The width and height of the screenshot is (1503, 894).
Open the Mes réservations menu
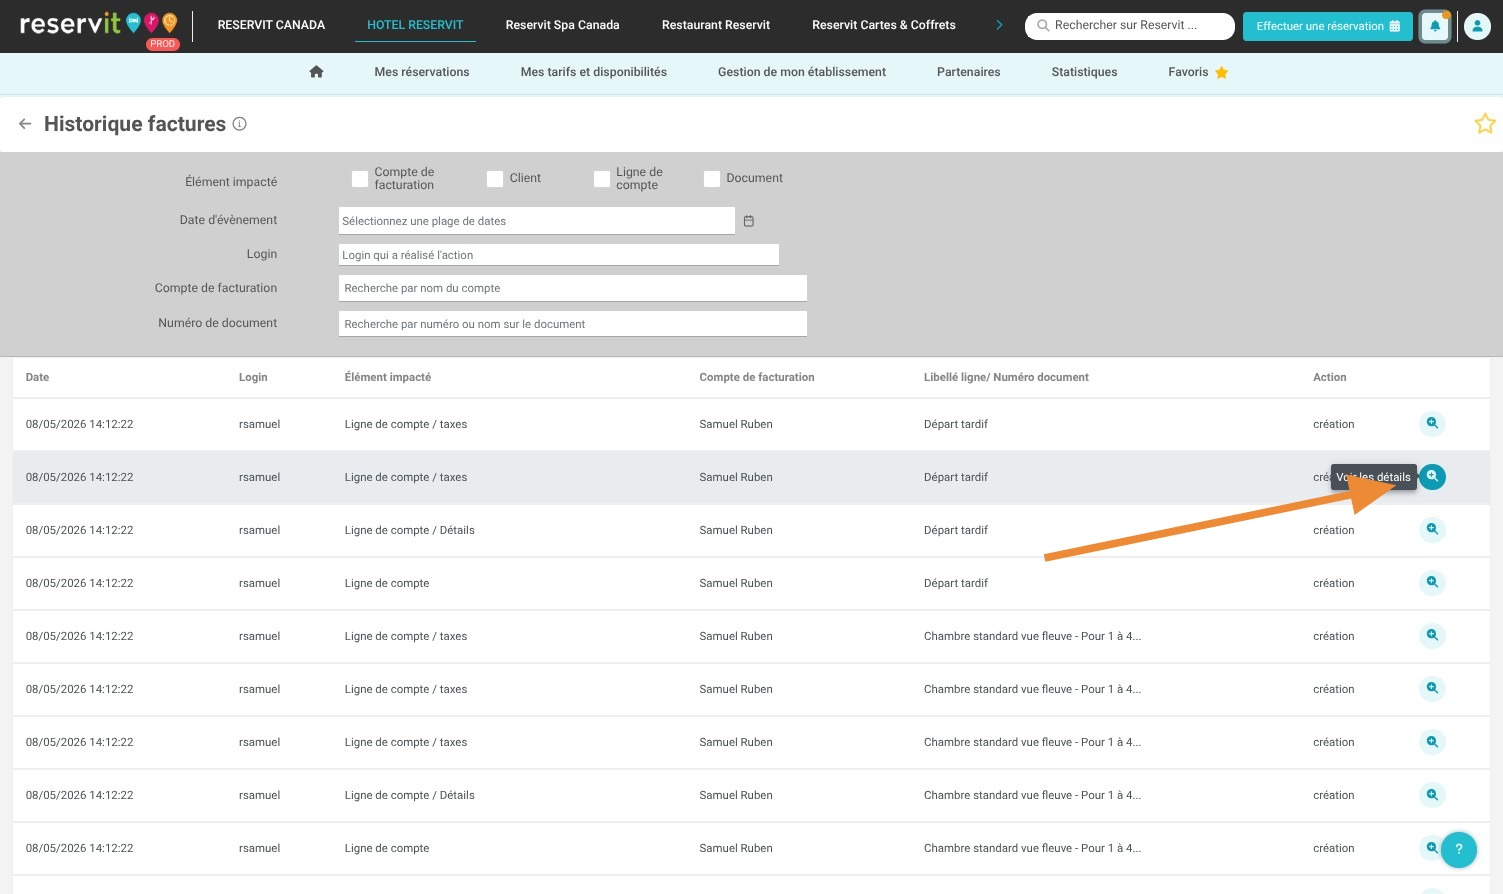click(422, 72)
